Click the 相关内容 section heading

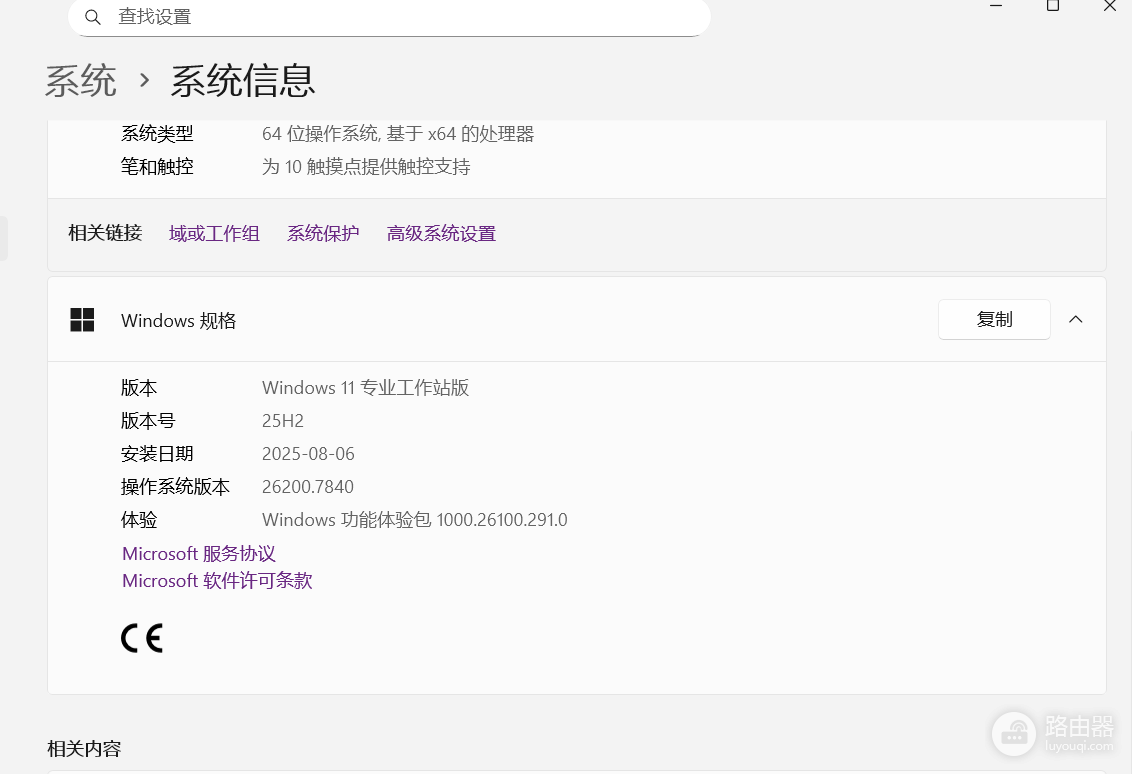(84, 749)
